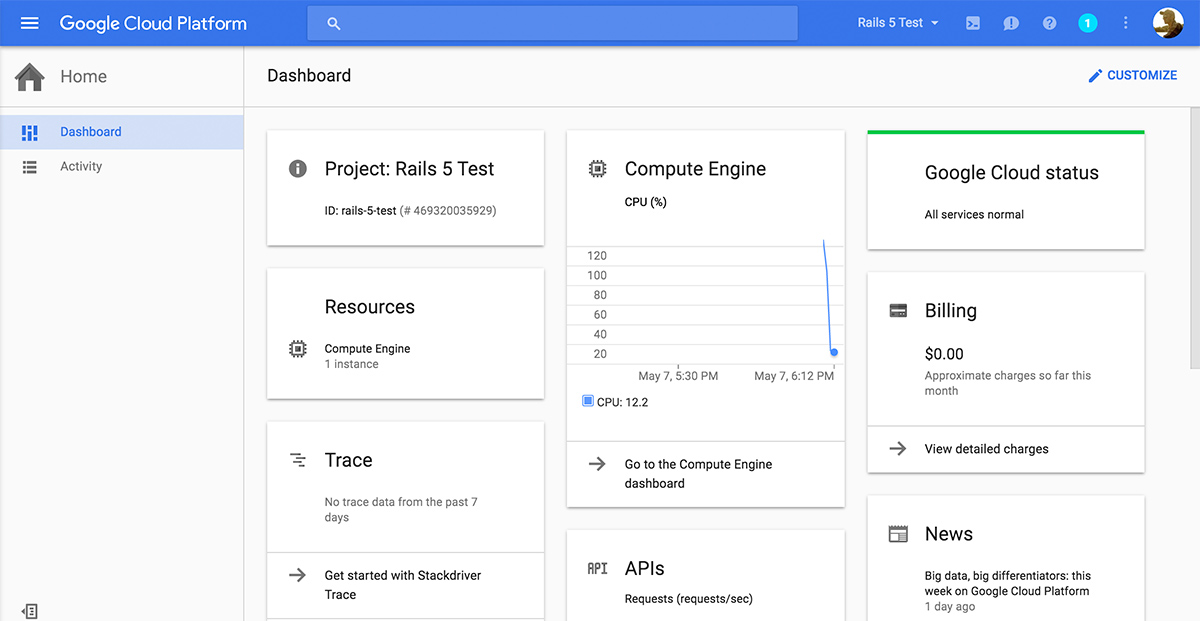
Task: Click the Trace card icon
Action: point(297,460)
